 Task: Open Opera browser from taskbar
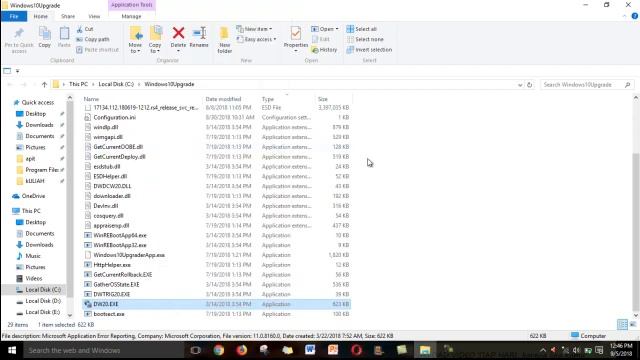coord(356,350)
